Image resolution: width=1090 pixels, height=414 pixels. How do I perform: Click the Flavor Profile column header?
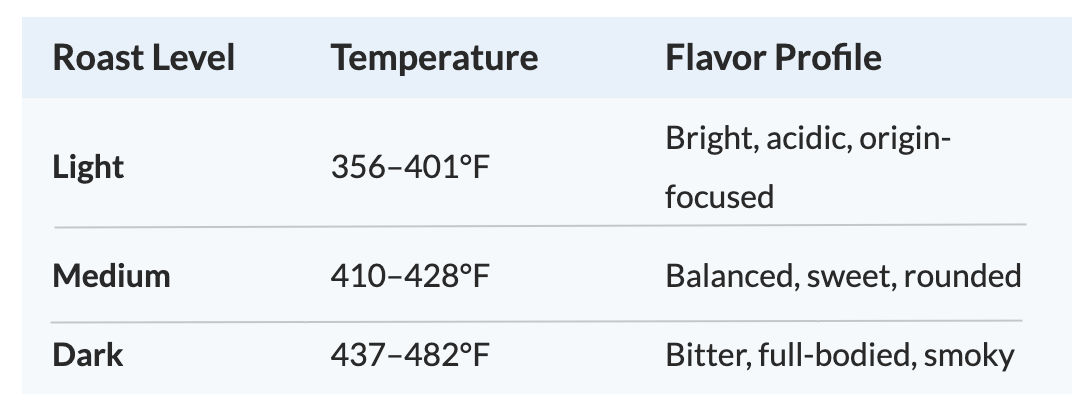774,58
